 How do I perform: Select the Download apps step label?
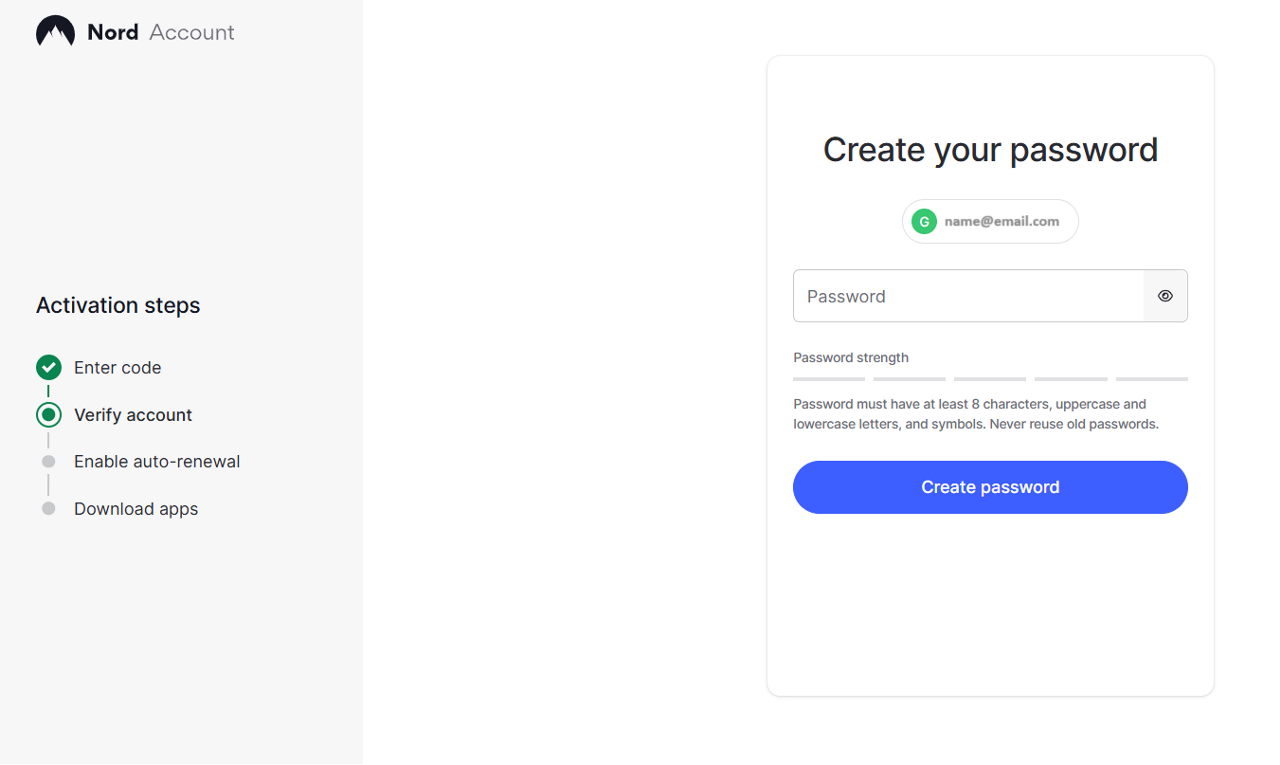click(136, 509)
